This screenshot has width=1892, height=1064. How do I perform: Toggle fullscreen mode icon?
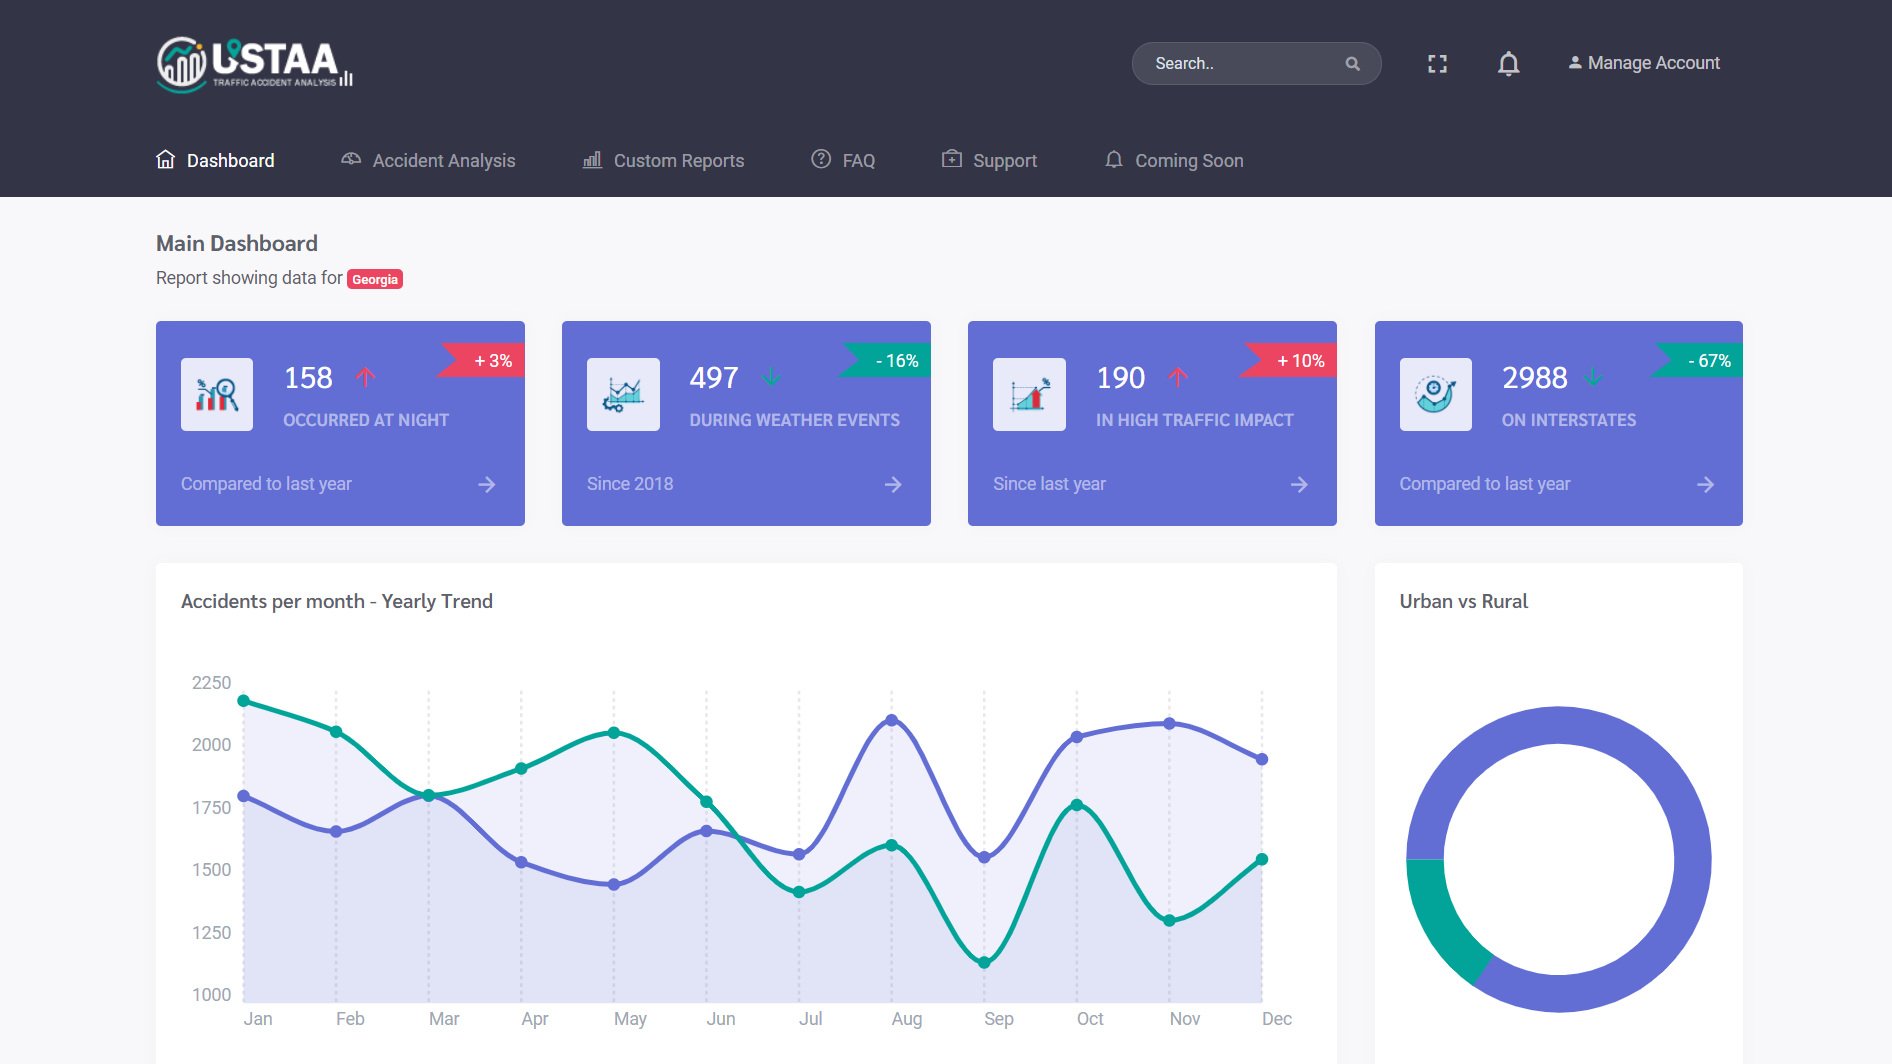coord(1437,64)
